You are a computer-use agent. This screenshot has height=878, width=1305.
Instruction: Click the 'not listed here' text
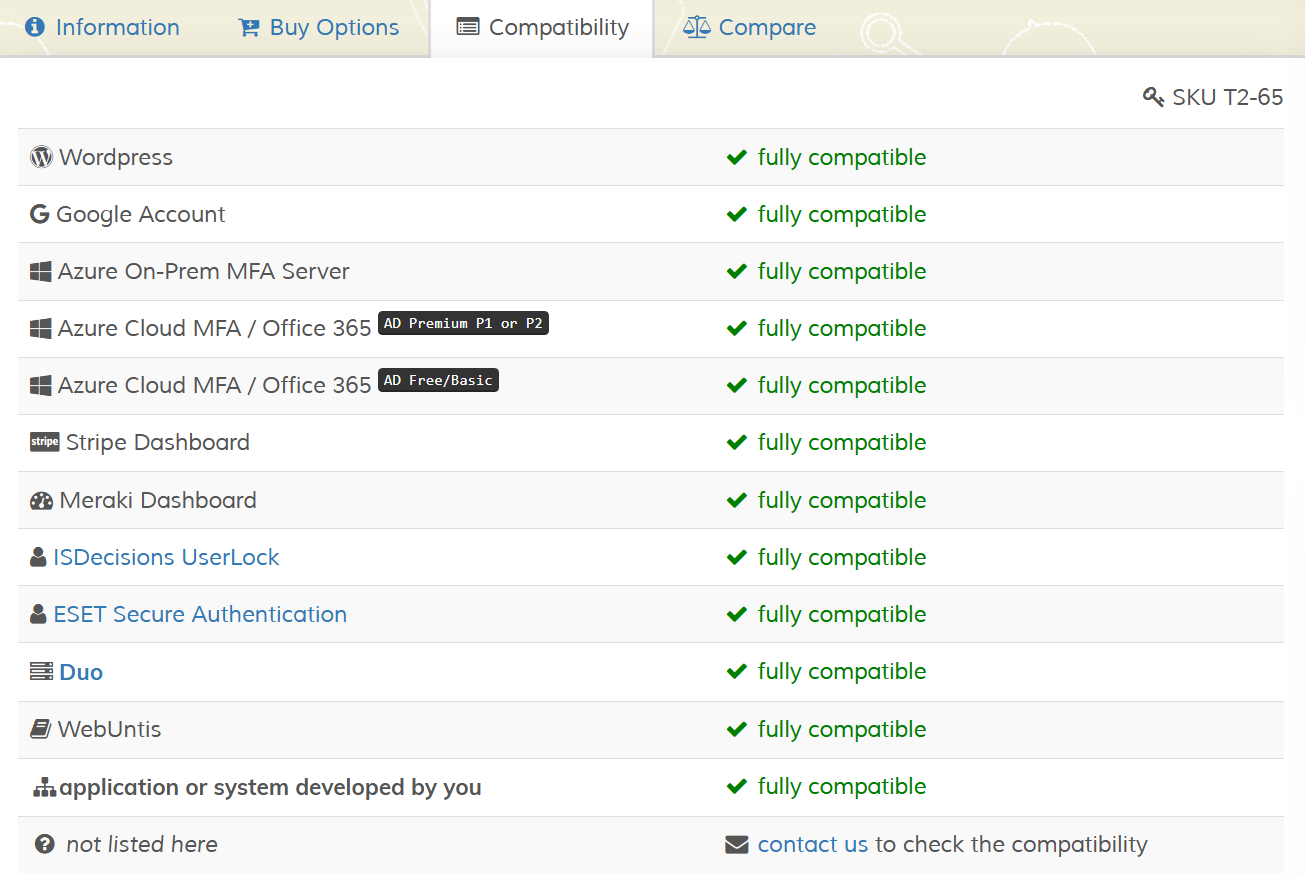[x=142, y=844]
